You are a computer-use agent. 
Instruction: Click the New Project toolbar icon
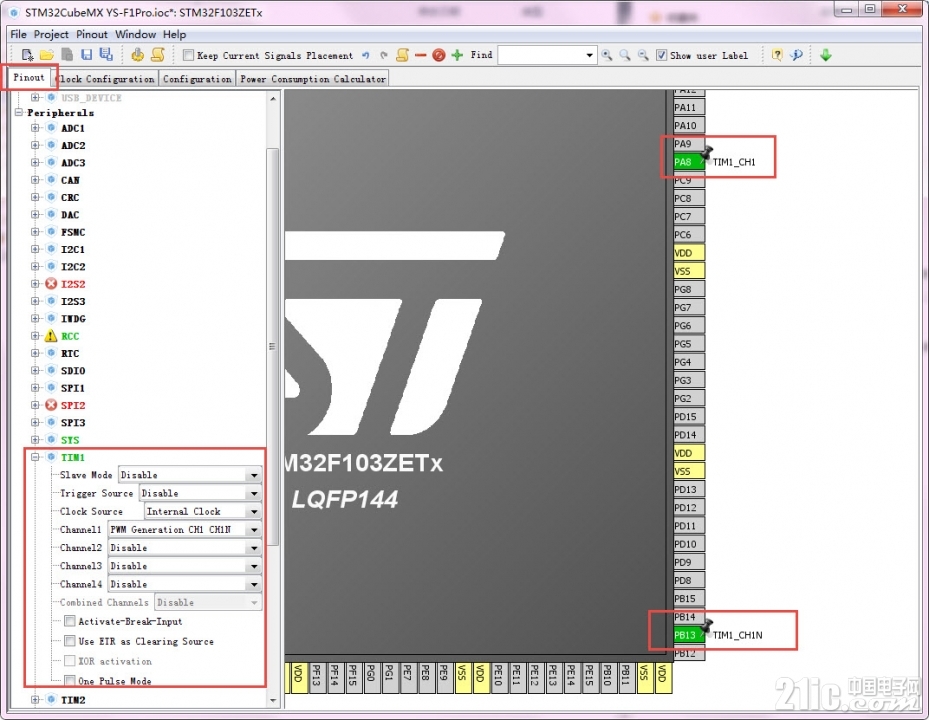point(27,55)
